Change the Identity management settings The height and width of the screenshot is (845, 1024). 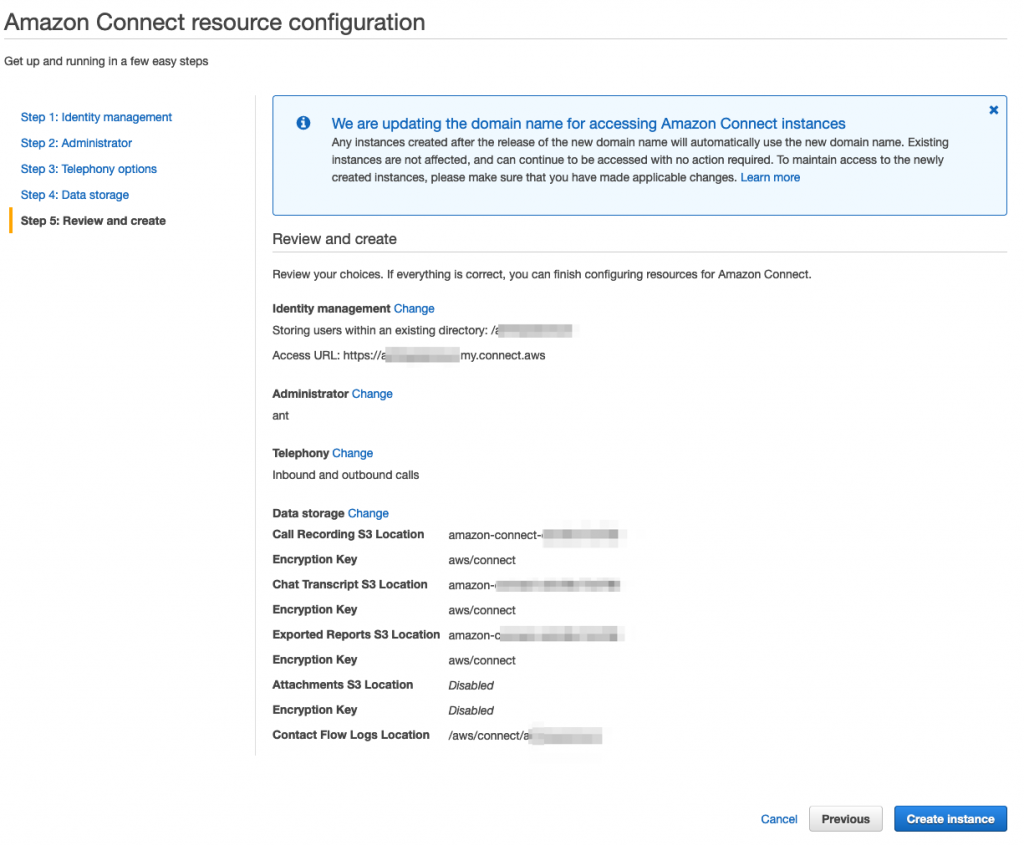pyautogui.click(x=414, y=309)
